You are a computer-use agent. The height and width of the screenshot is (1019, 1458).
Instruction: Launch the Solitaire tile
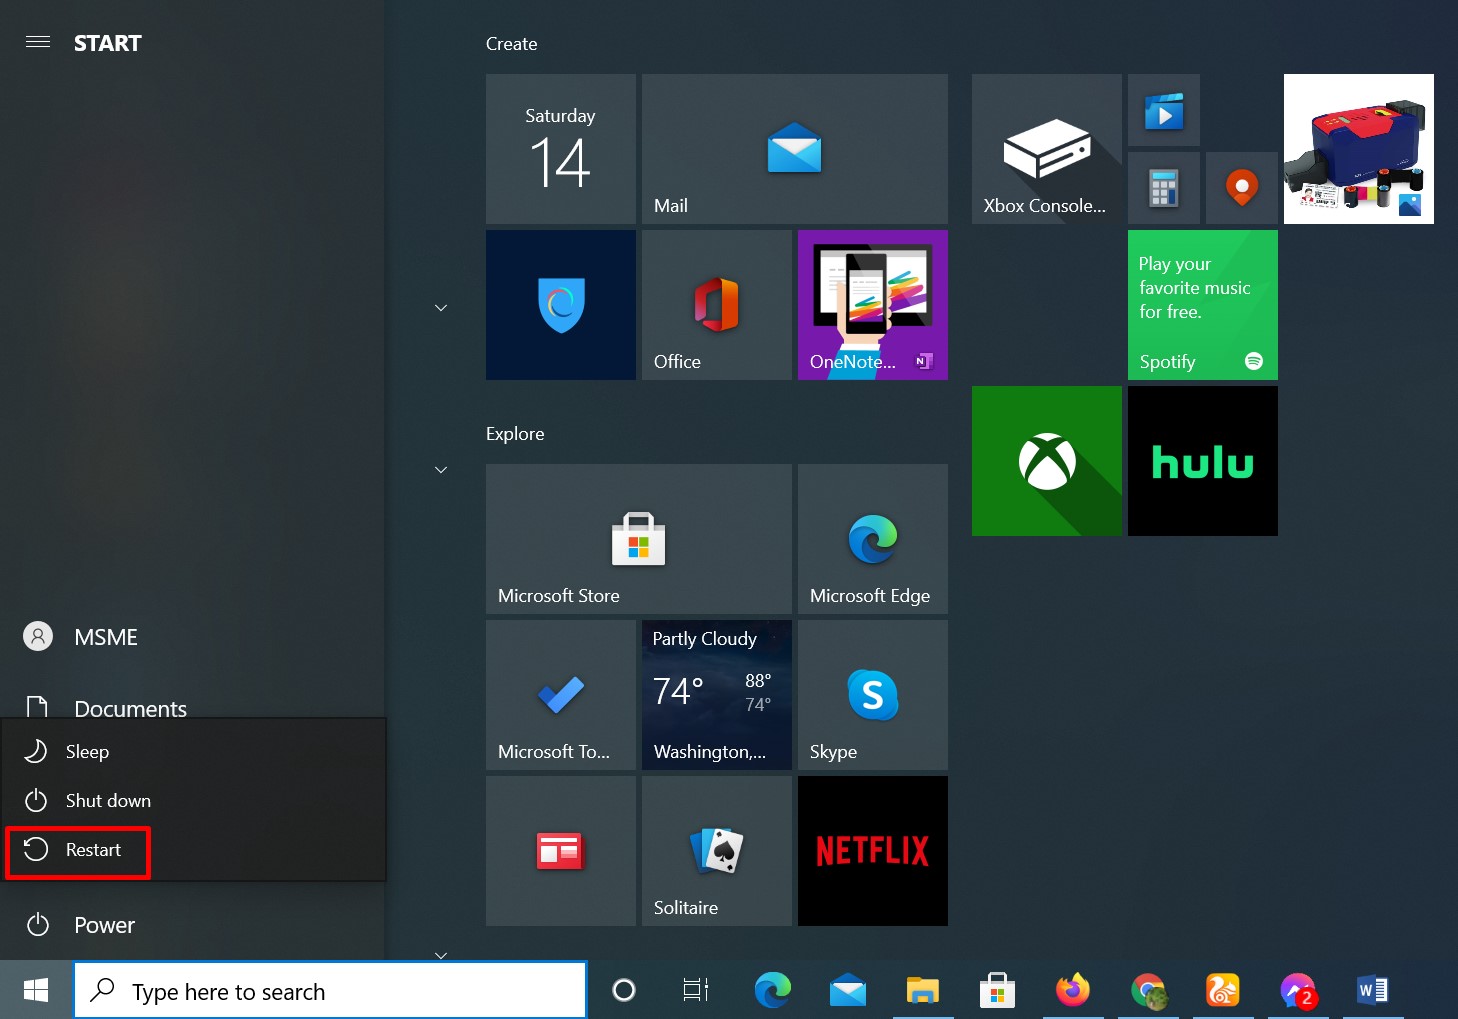pyautogui.click(x=716, y=850)
